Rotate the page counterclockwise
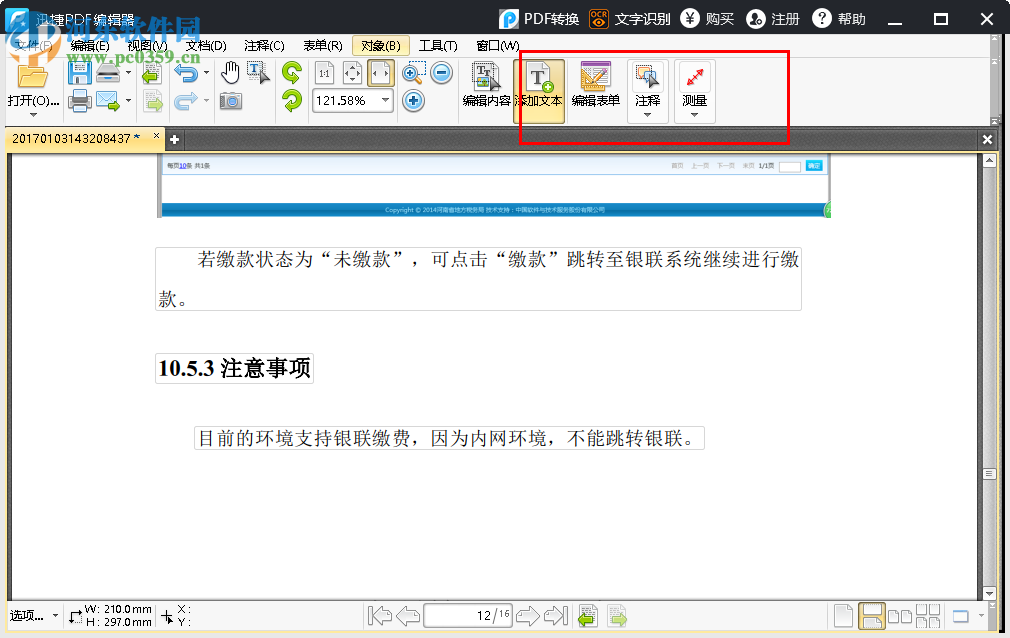Screen dimensions: 1010x638 [x=292, y=101]
